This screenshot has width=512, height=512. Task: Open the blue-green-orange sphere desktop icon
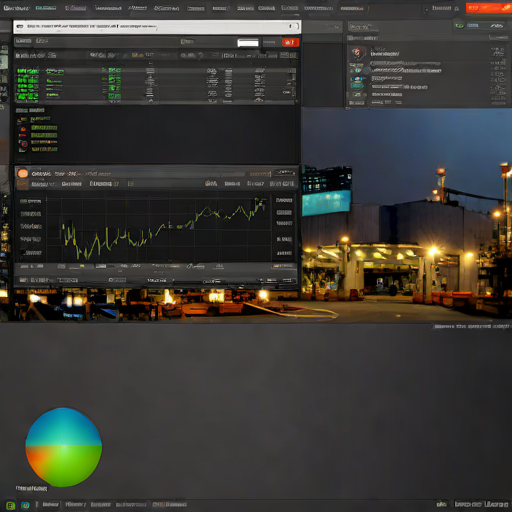(64, 447)
